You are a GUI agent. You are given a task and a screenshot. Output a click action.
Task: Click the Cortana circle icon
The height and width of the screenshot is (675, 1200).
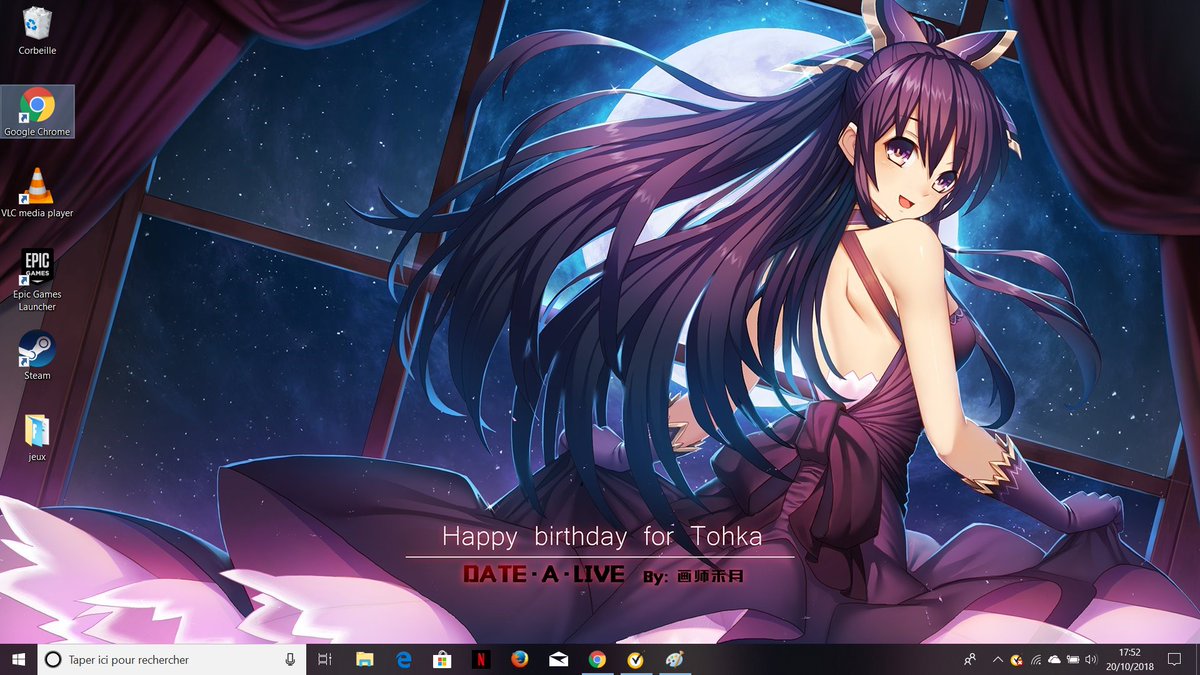point(54,659)
